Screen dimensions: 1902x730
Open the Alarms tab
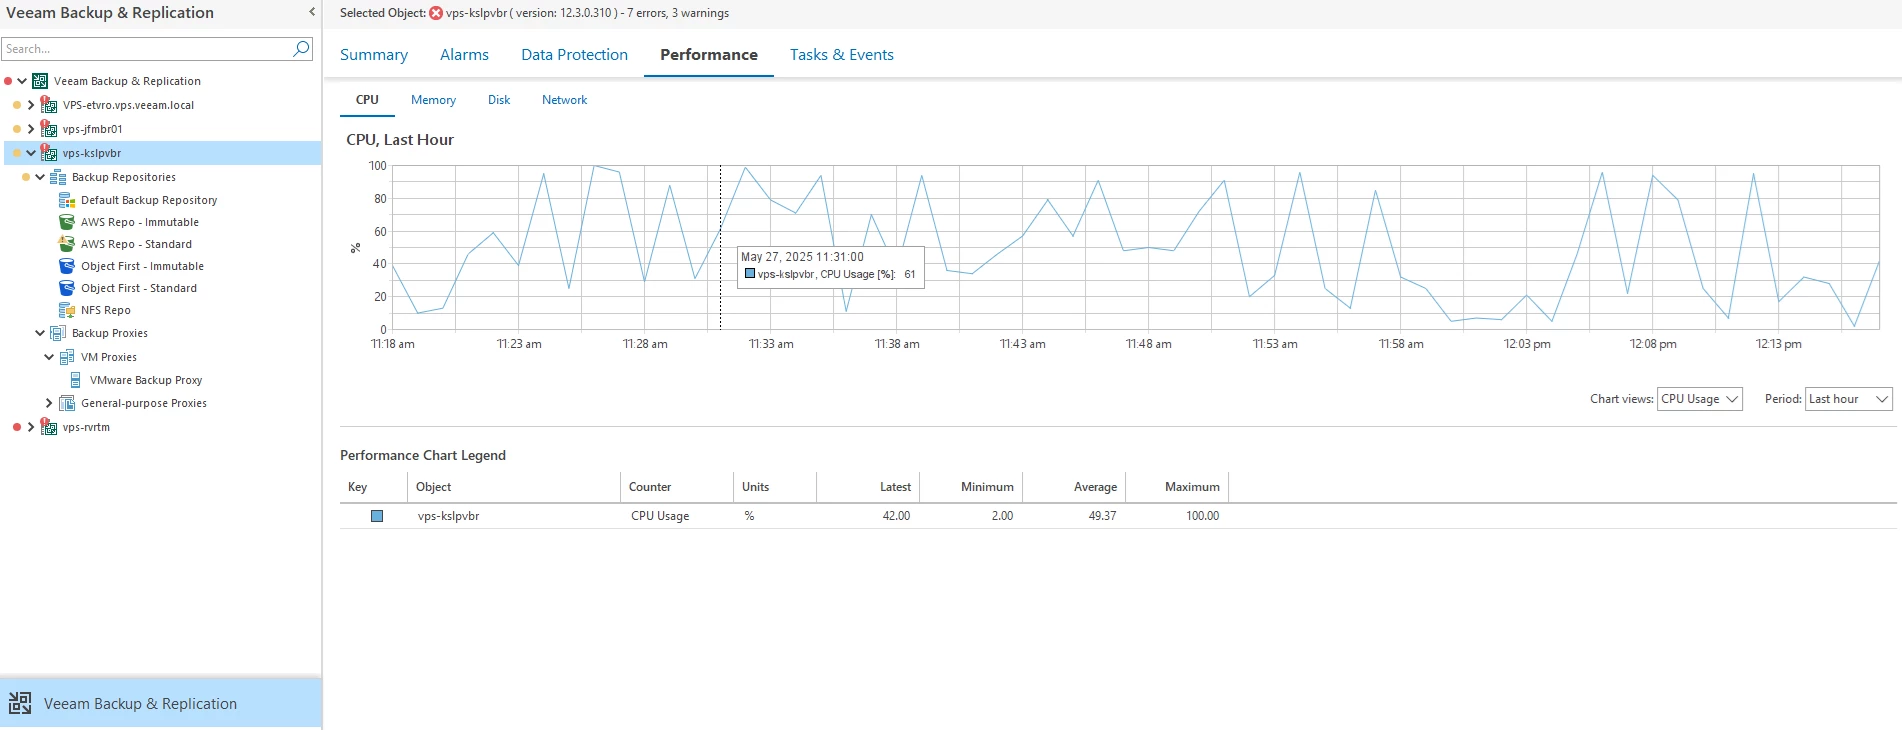pos(464,55)
